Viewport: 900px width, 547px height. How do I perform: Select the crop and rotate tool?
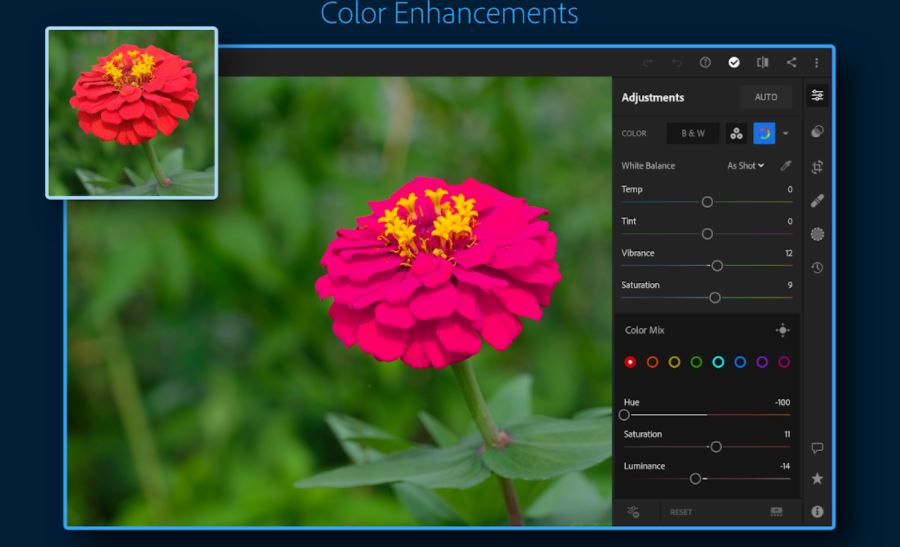click(817, 167)
